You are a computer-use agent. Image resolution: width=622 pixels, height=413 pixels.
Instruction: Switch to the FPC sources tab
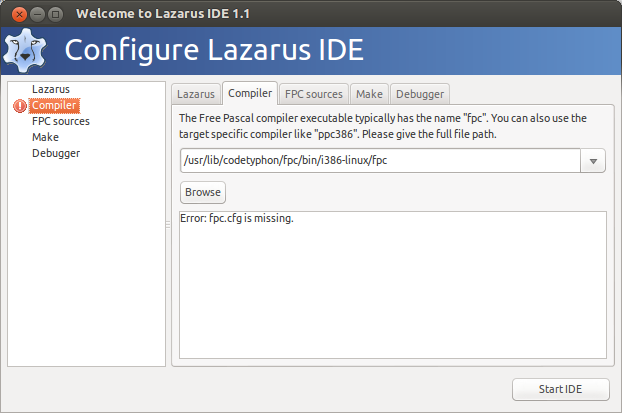(x=313, y=94)
